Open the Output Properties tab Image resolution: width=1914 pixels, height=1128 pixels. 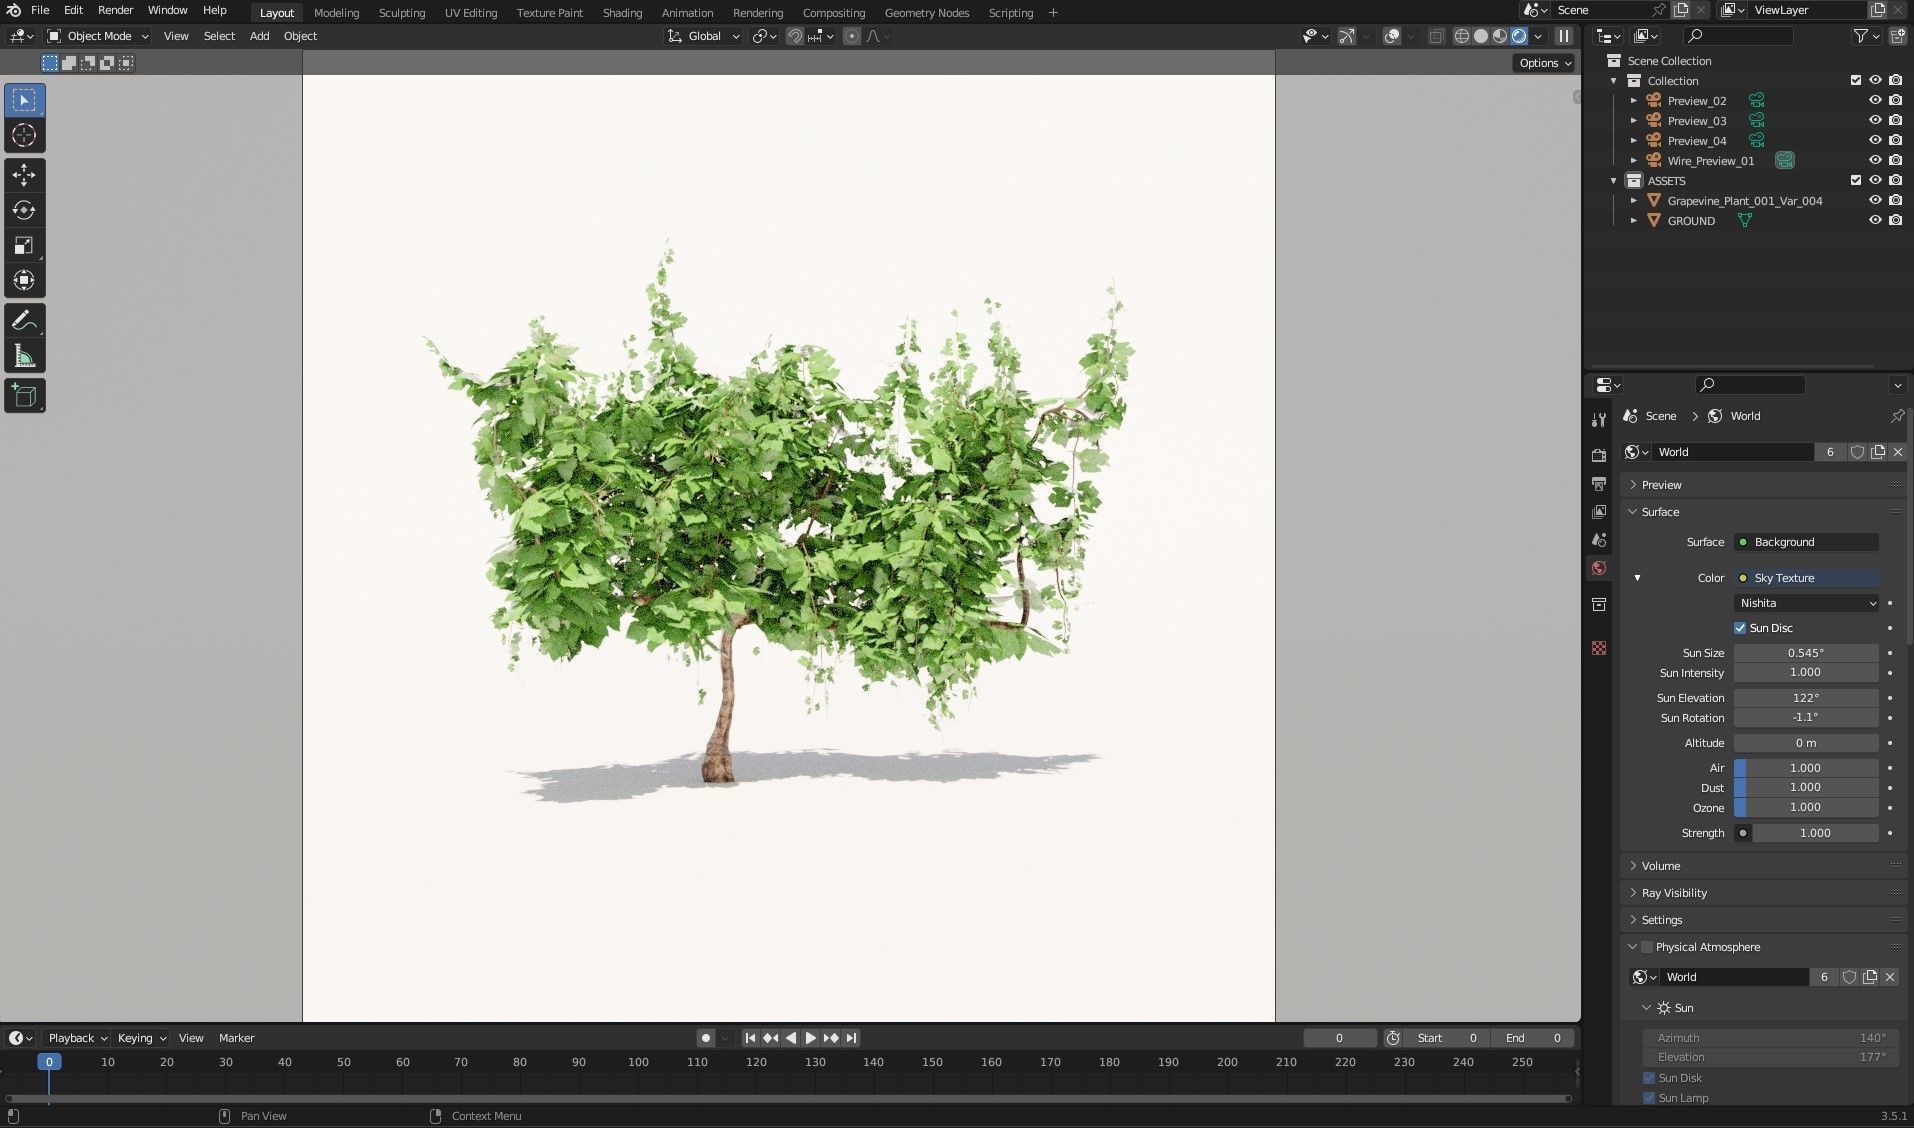pos(1598,483)
